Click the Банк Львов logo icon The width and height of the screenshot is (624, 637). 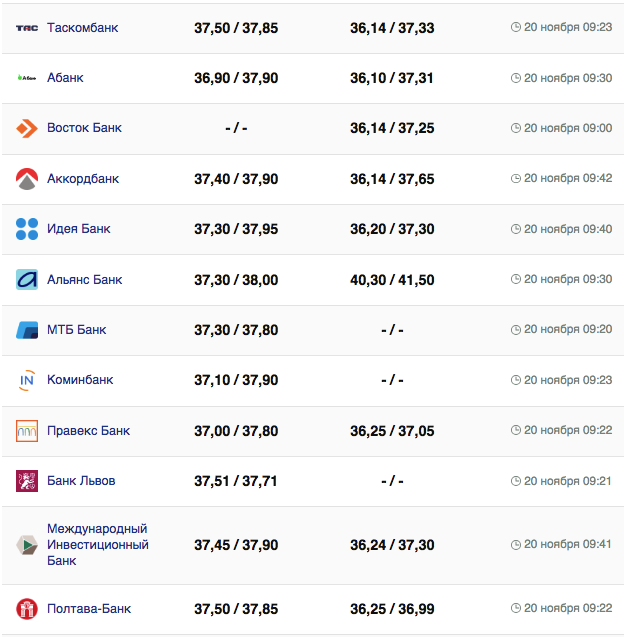tap(27, 481)
